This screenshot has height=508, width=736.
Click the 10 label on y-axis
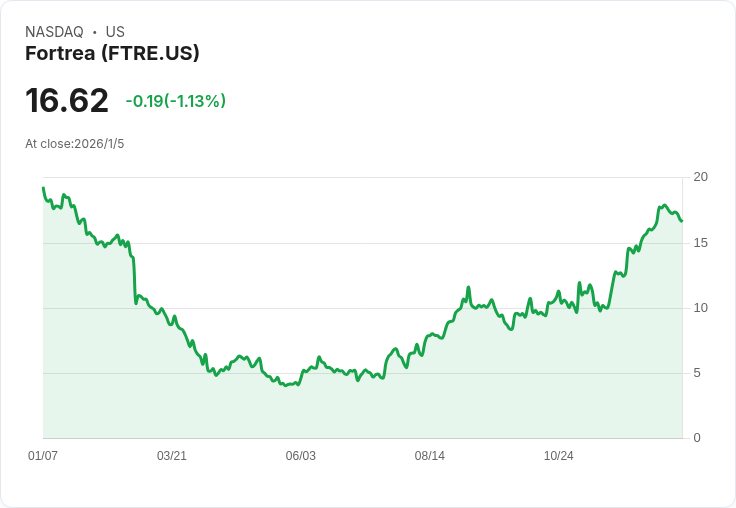[x=700, y=308]
